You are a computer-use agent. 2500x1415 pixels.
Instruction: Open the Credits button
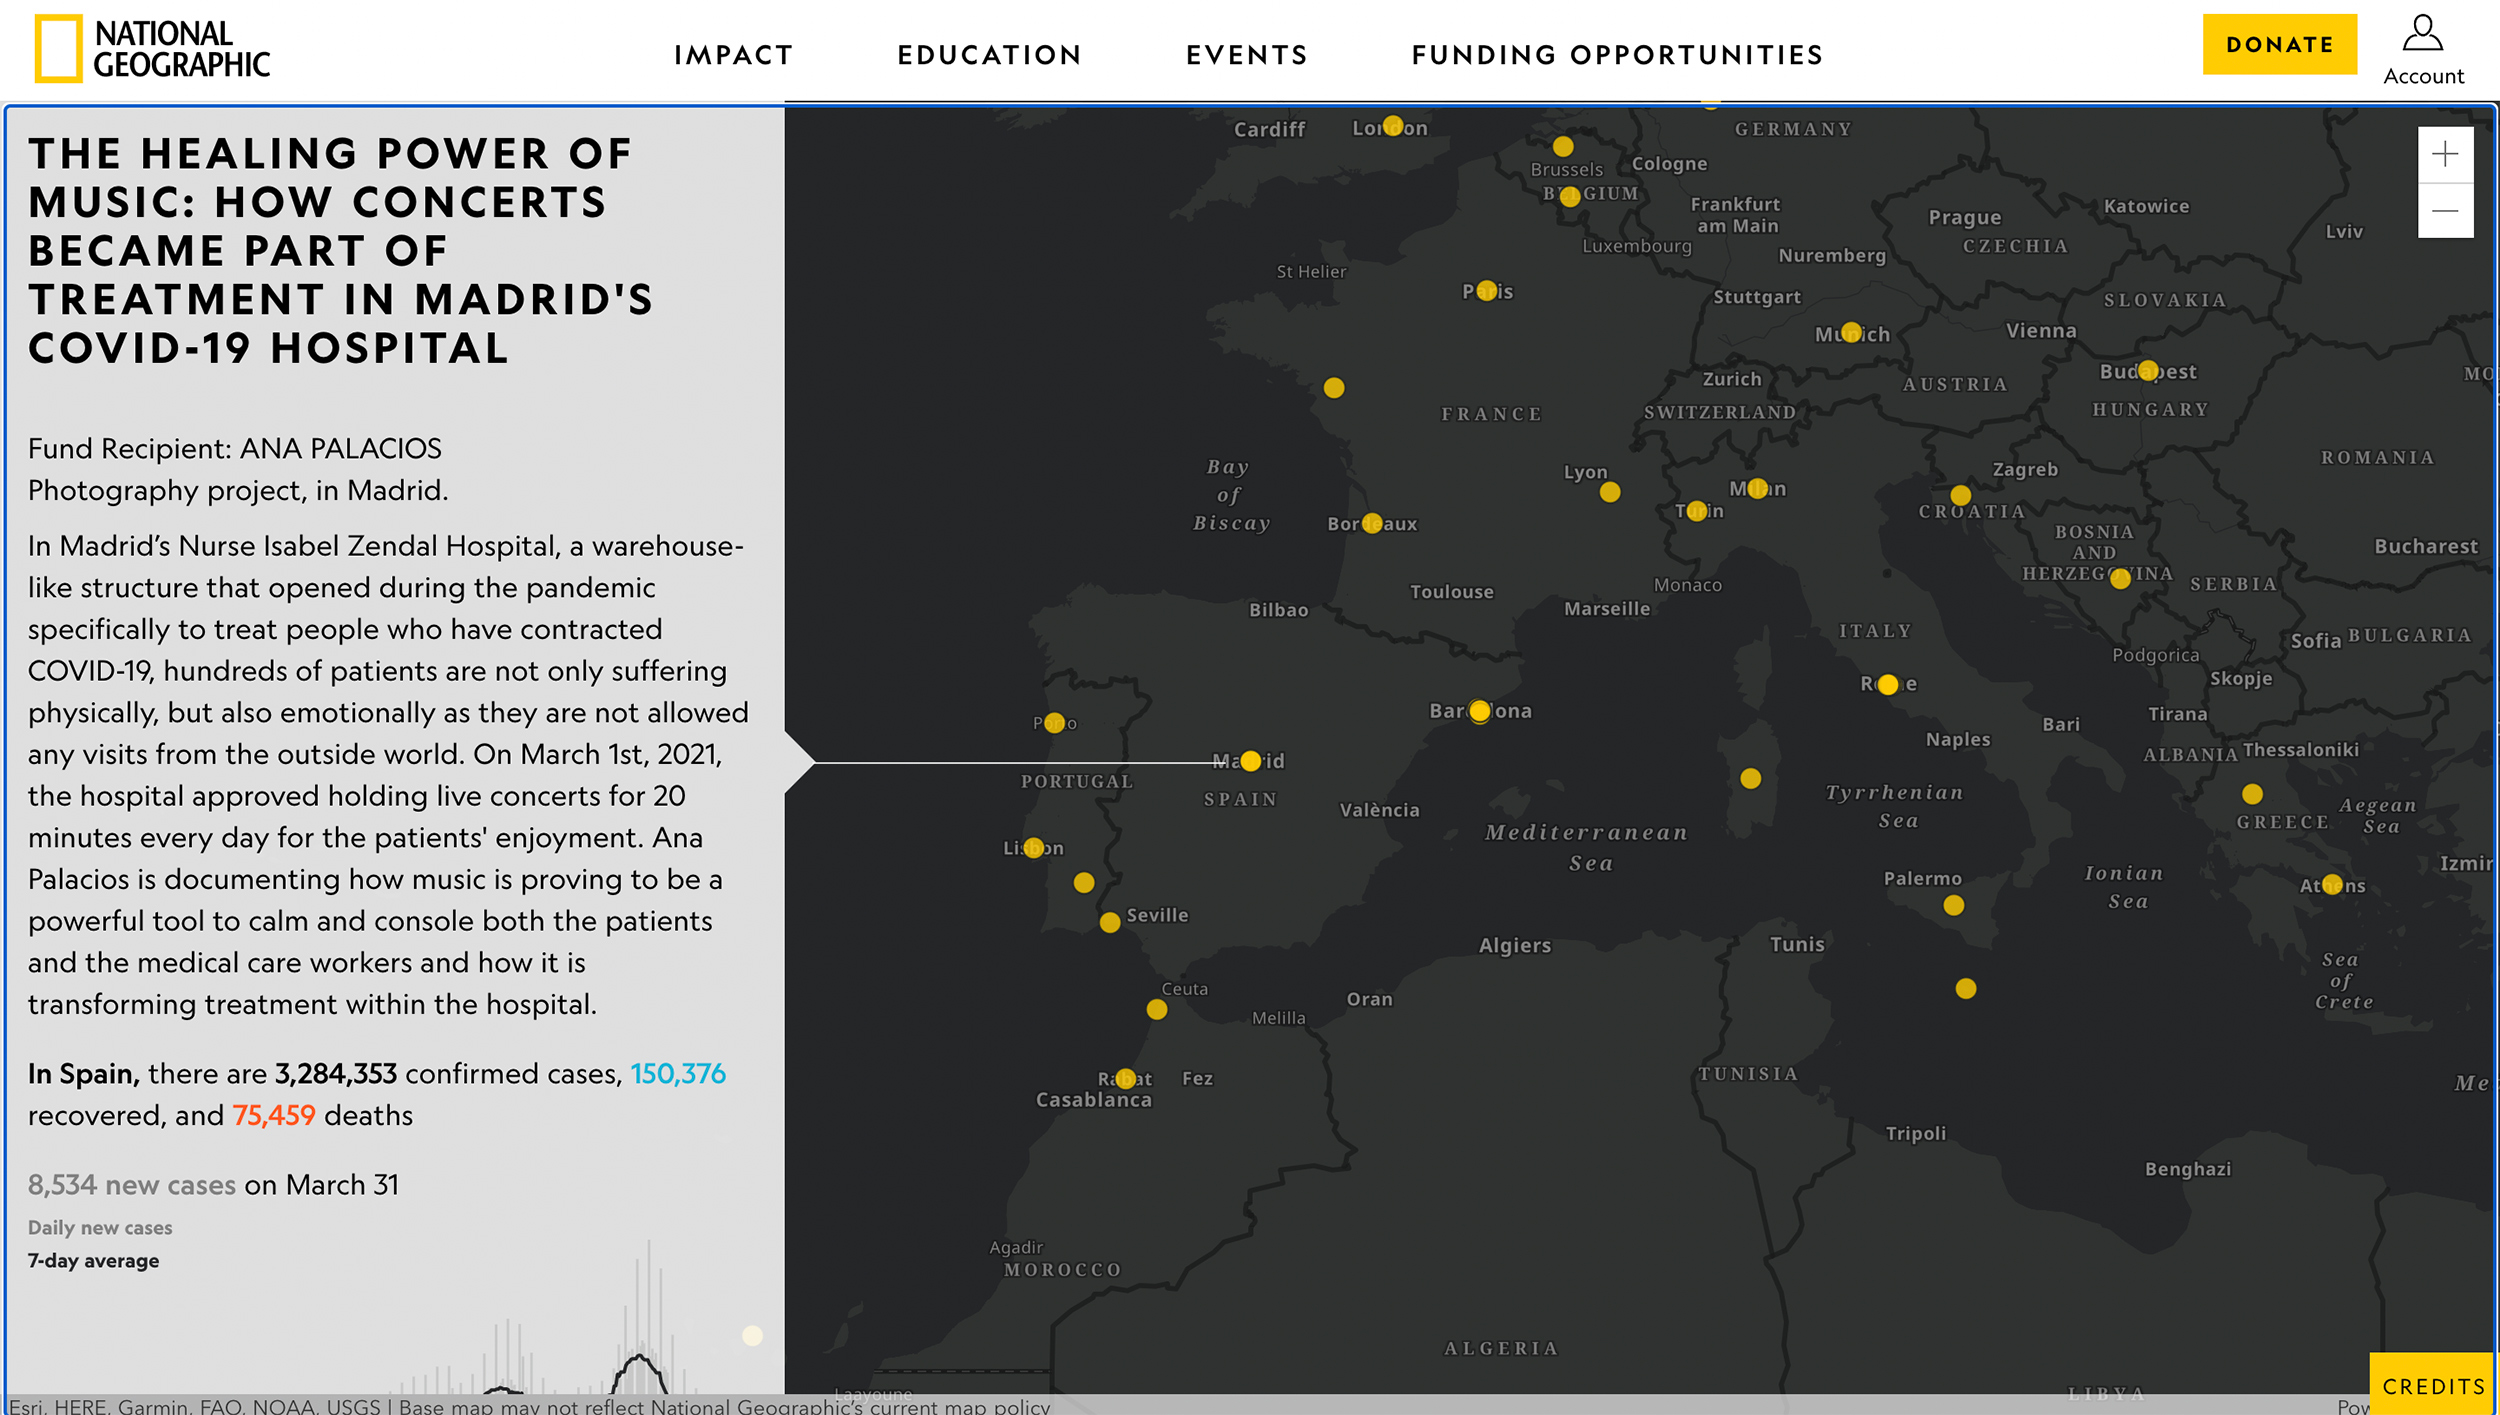pyautogui.click(x=2433, y=1386)
